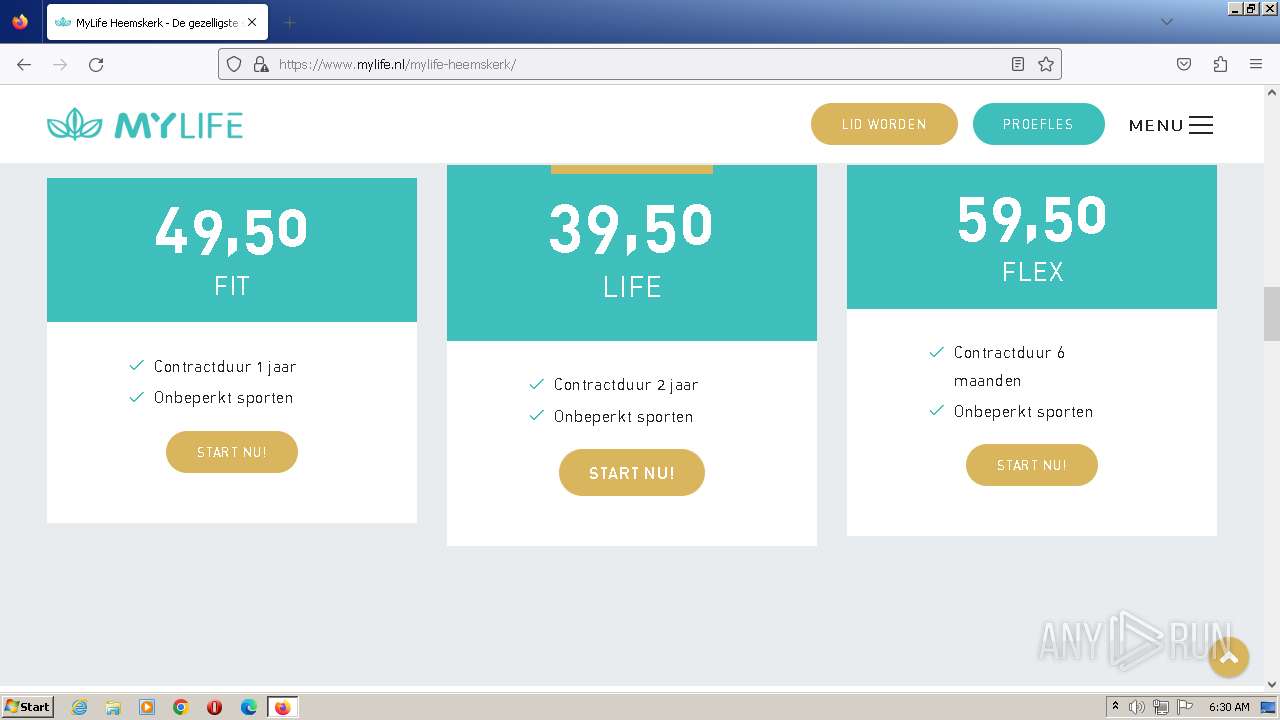
Task: Click the page vertical scrollbar thumb
Action: pyautogui.click(x=1271, y=313)
